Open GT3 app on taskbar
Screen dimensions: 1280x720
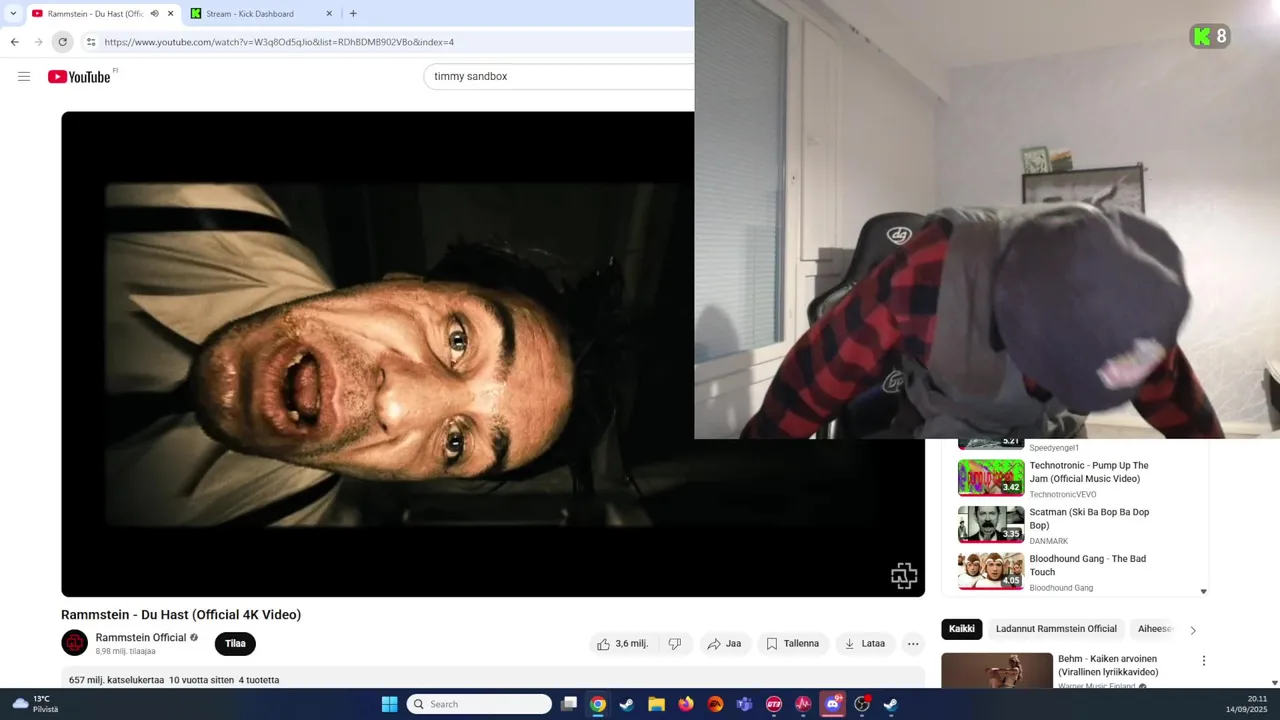(774, 704)
